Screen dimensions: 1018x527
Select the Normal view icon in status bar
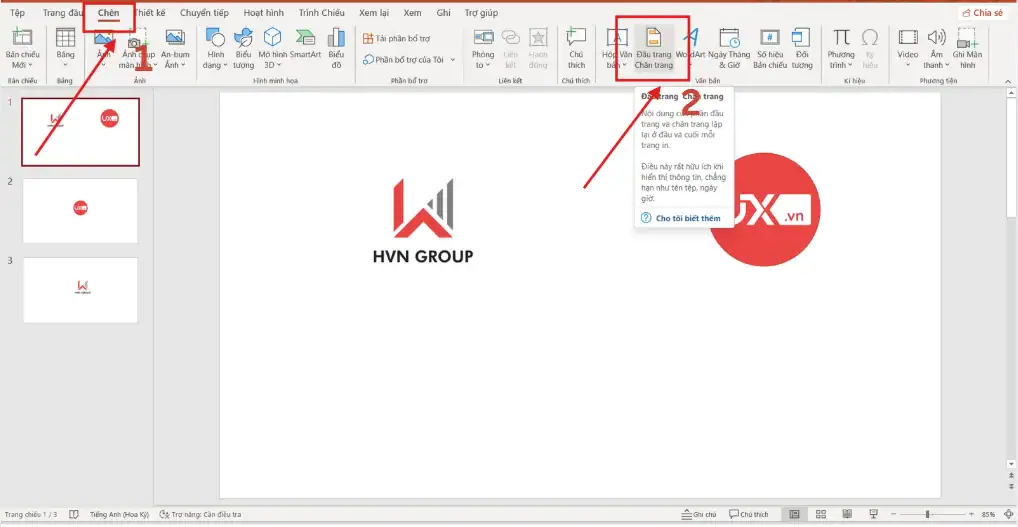(x=794, y=514)
